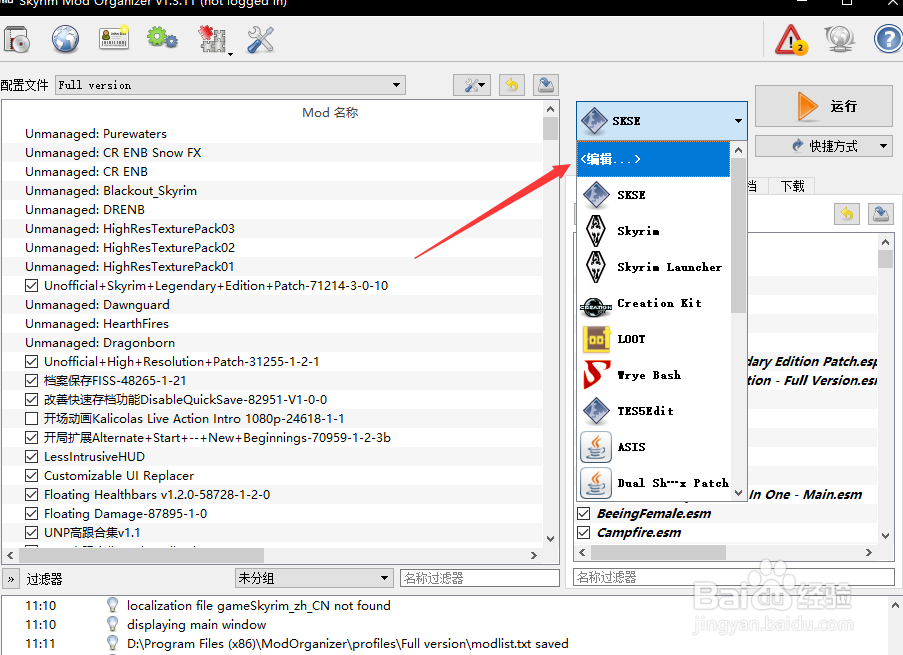The width and height of the screenshot is (903, 655).
Task: Toggle DisableQuickSave mod checkbox
Action: pos(32,400)
